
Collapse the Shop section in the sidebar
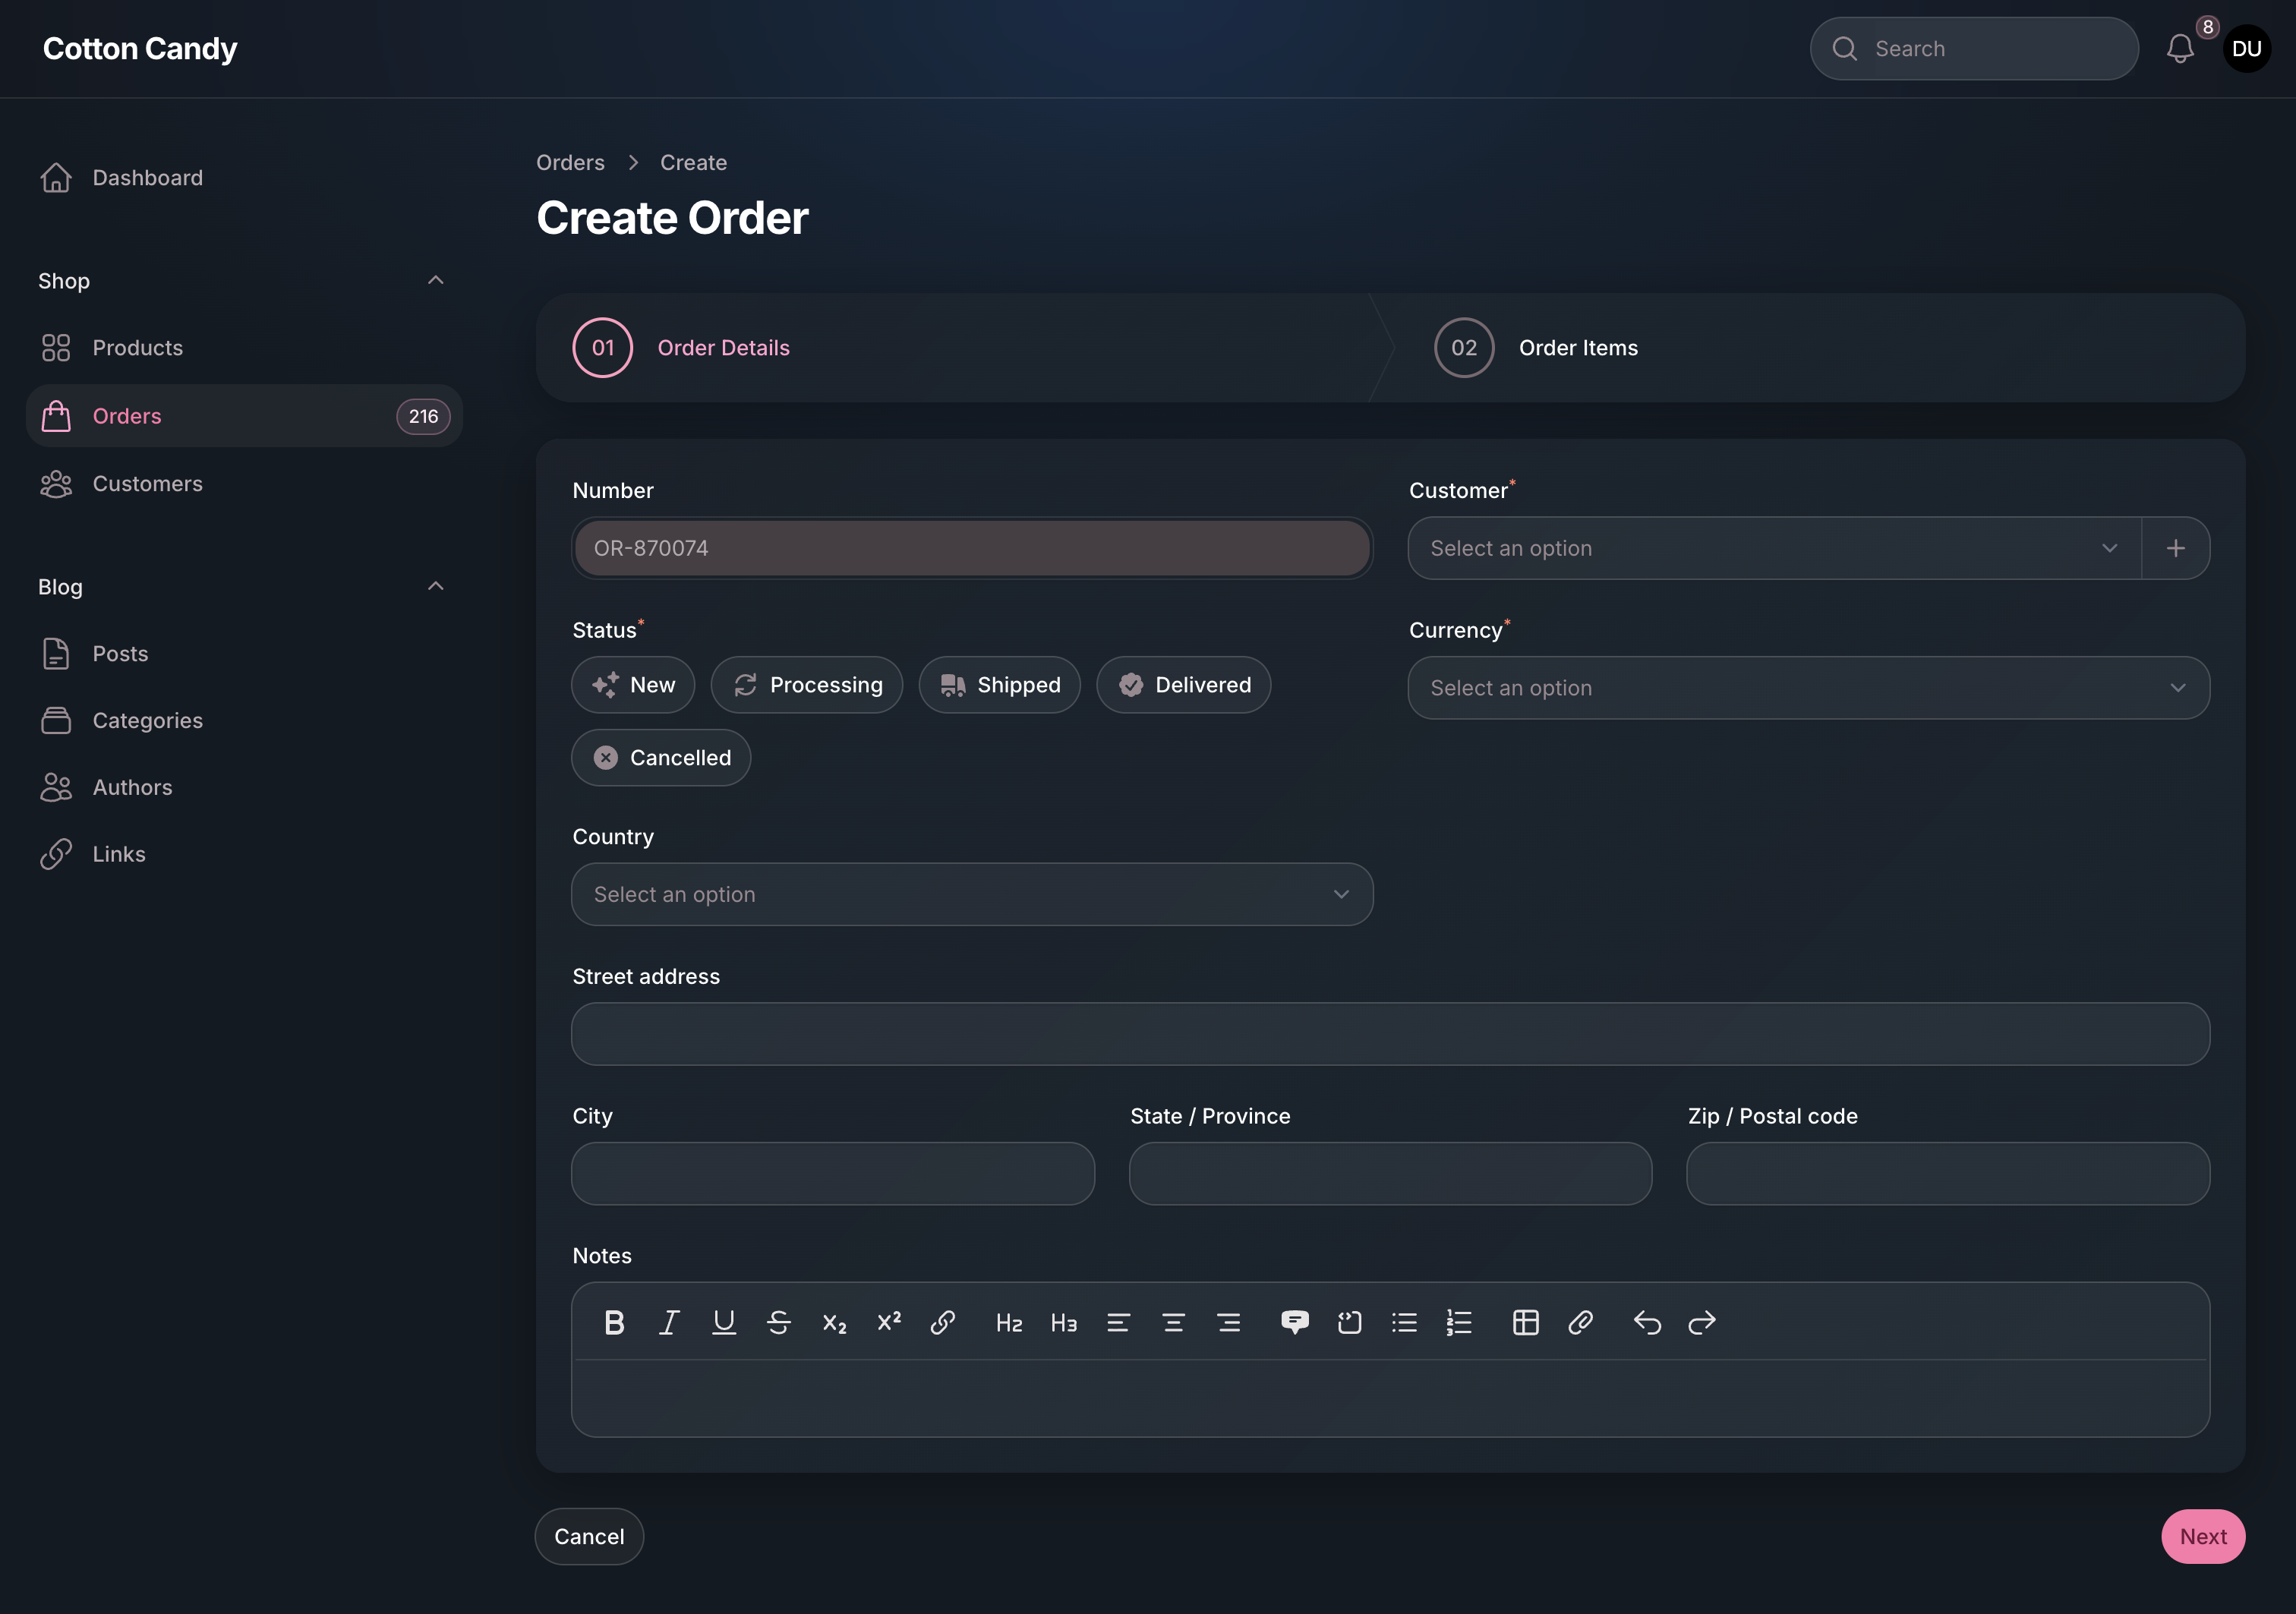(x=436, y=280)
